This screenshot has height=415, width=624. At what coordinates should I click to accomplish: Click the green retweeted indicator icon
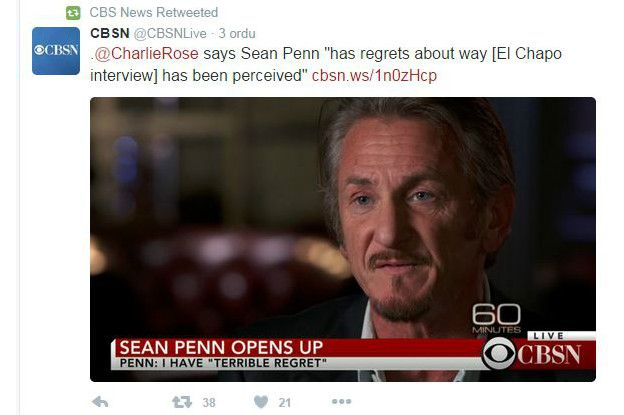[x=73, y=13]
